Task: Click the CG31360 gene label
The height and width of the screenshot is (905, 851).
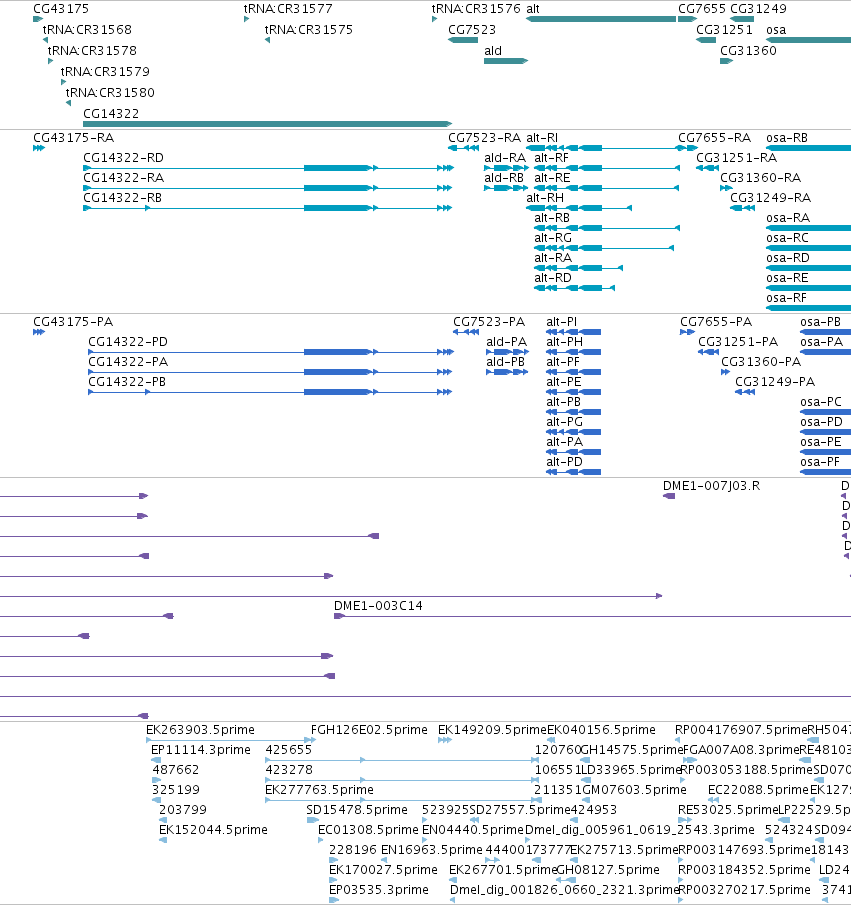Action: [748, 51]
